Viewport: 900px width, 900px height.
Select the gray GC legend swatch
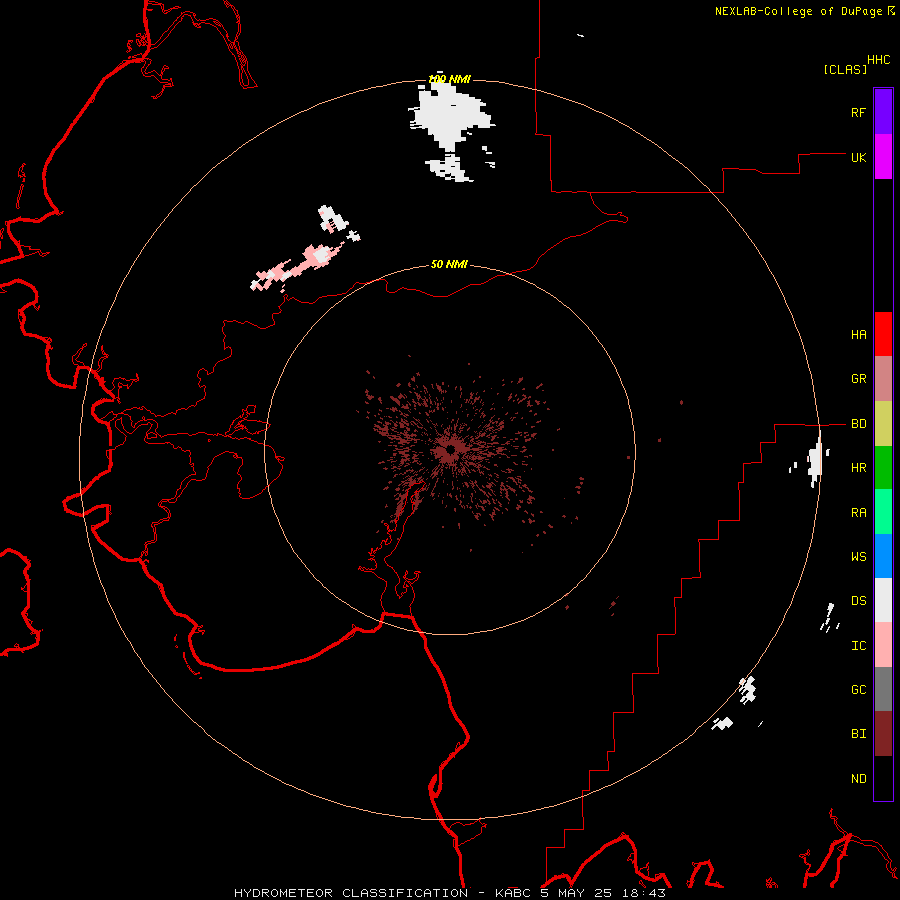(x=883, y=689)
